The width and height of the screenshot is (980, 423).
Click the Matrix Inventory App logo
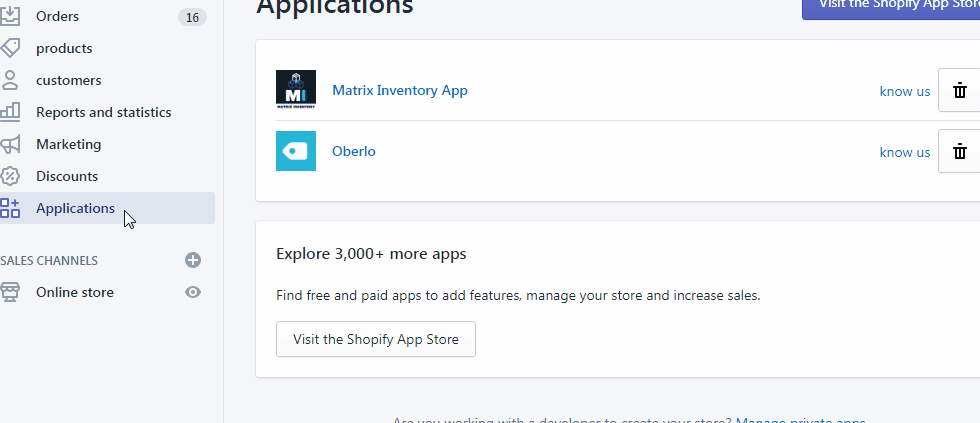(x=296, y=89)
